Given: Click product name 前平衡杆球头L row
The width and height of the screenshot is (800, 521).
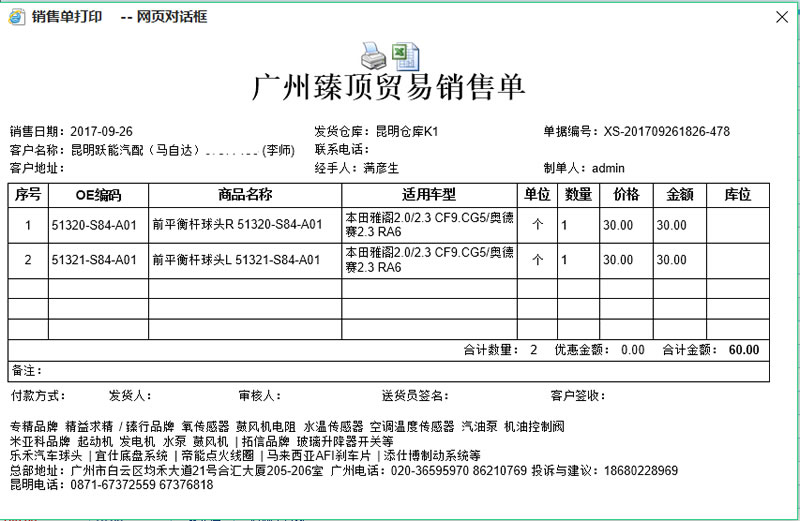Looking at the screenshot, I should [x=245, y=260].
